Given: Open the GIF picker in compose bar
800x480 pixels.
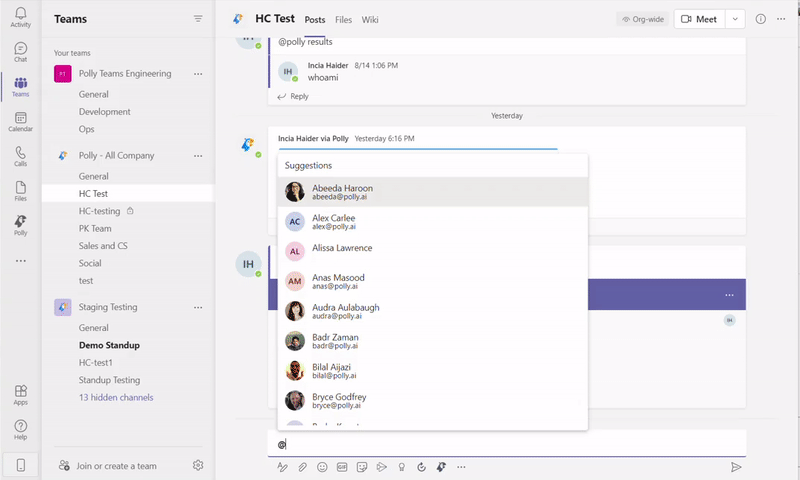Looking at the screenshot, I should click(x=341, y=467).
